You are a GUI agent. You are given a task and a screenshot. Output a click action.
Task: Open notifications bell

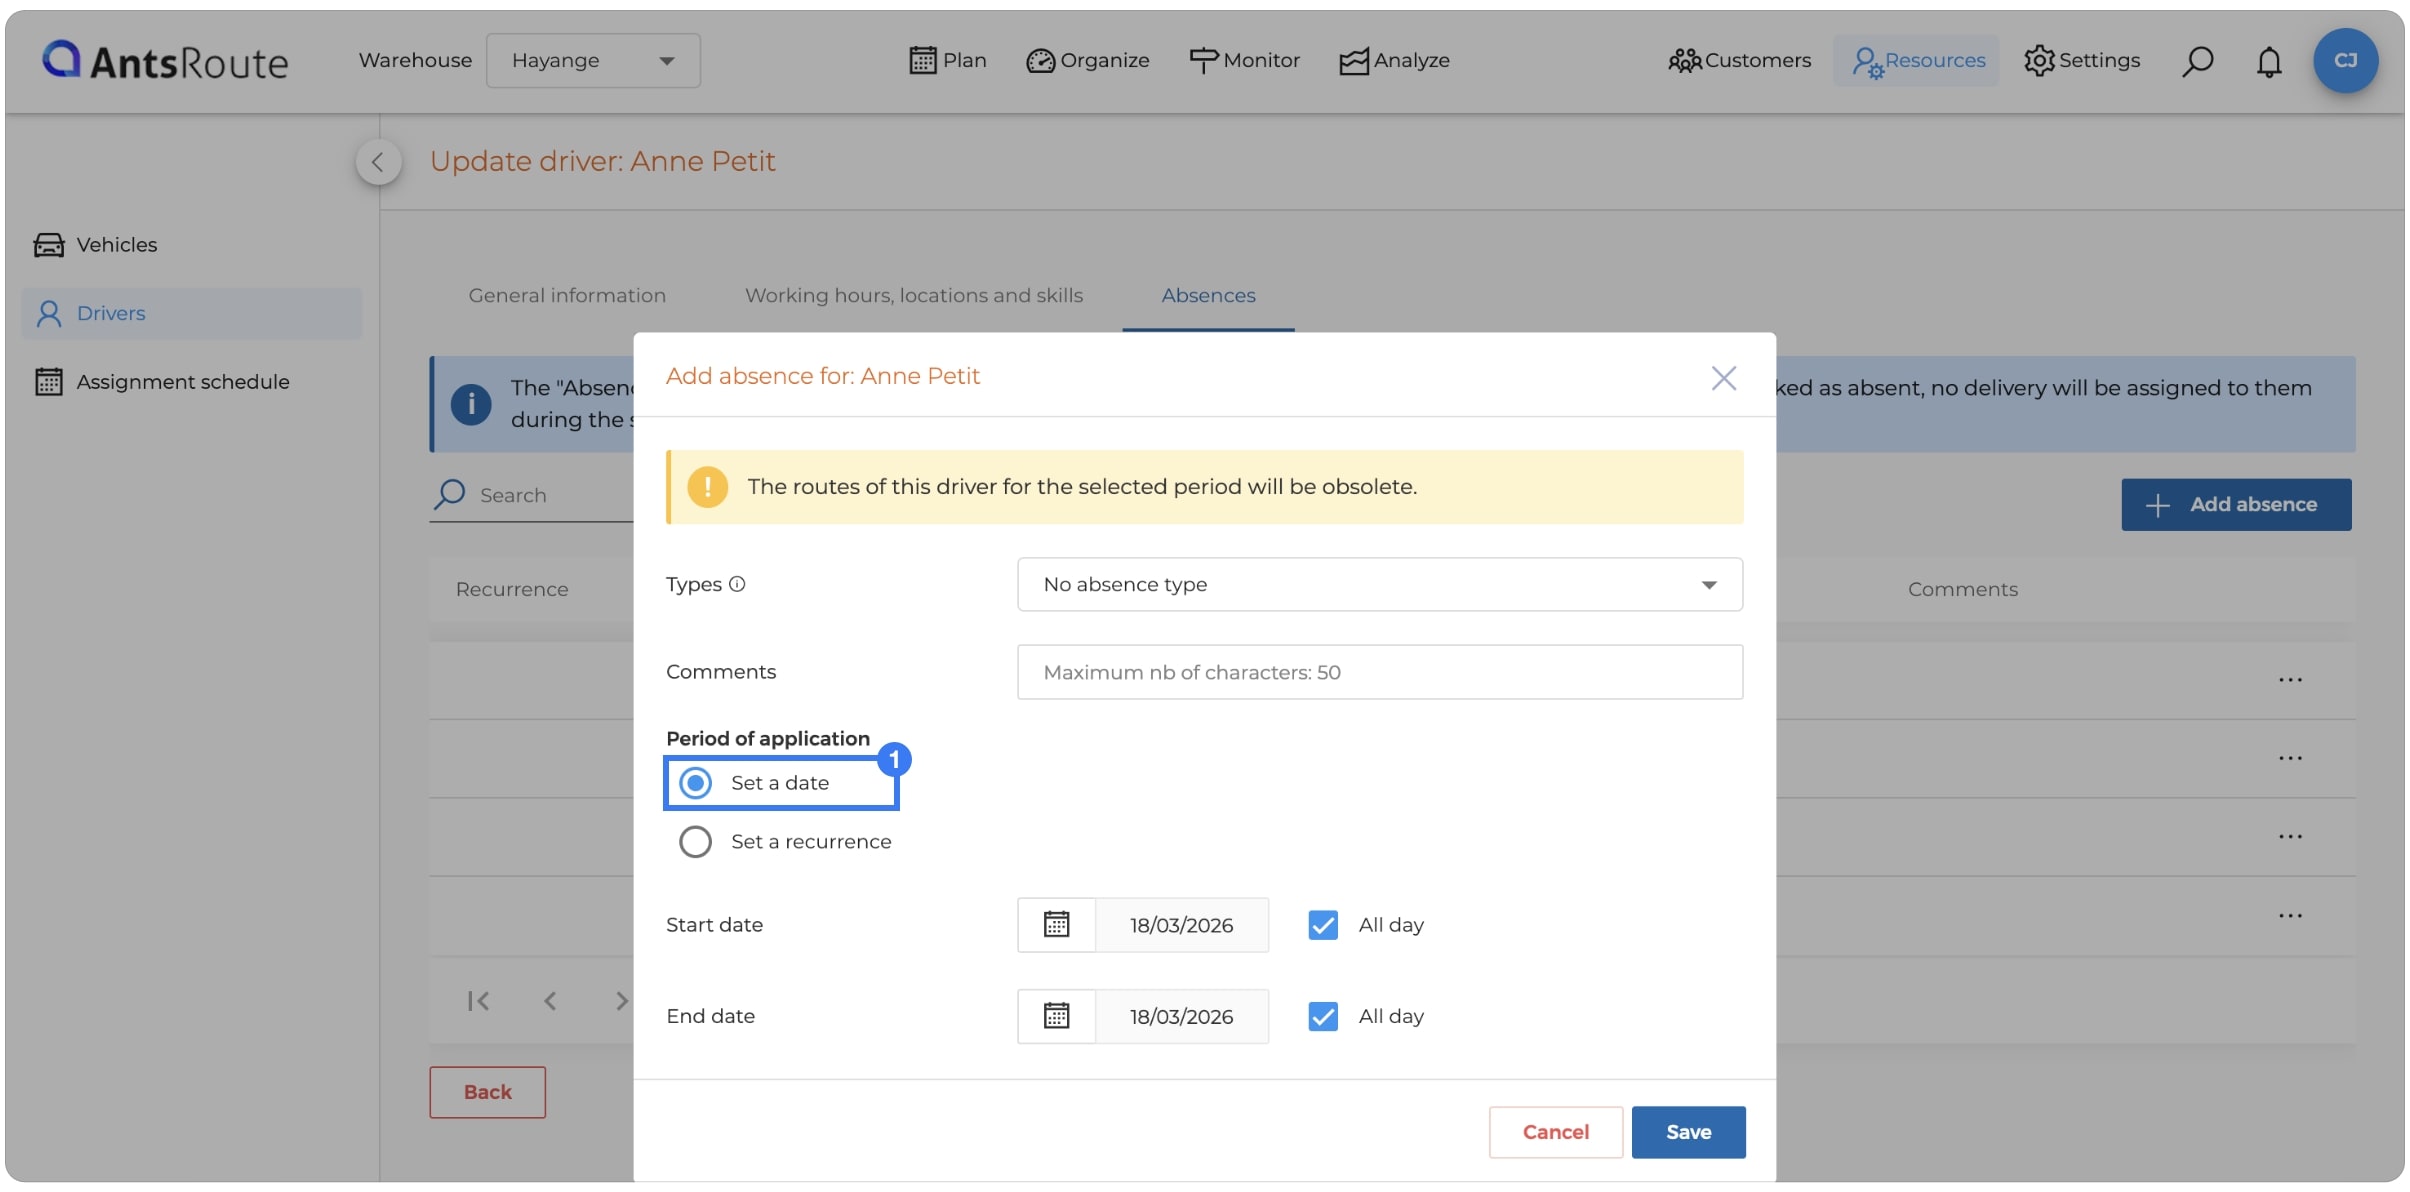click(2269, 61)
